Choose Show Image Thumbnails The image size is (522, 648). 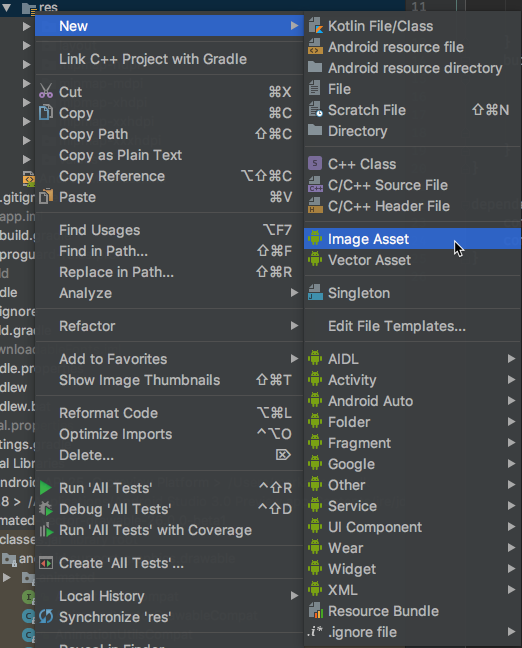coord(169,380)
